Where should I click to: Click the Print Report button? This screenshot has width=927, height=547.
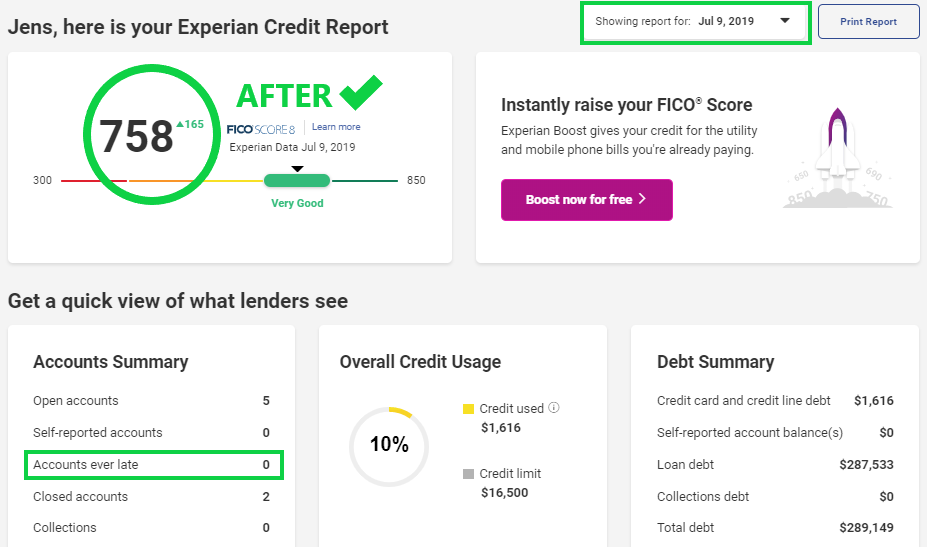click(x=868, y=22)
